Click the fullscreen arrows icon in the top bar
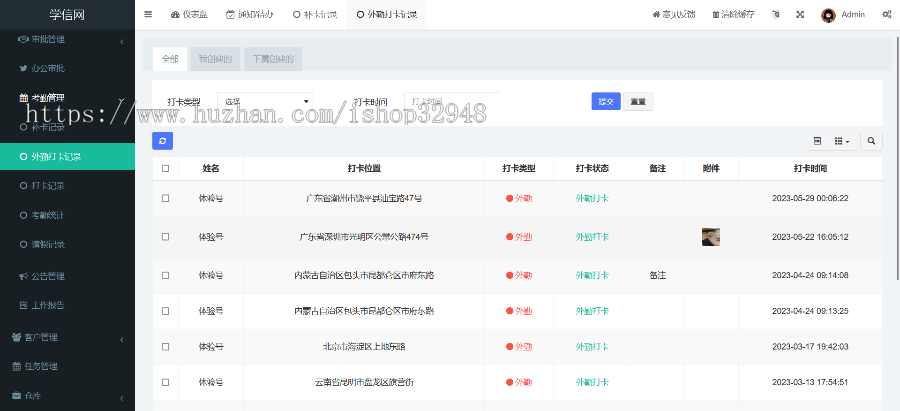Image resolution: width=900 pixels, height=411 pixels. tap(800, 15)
